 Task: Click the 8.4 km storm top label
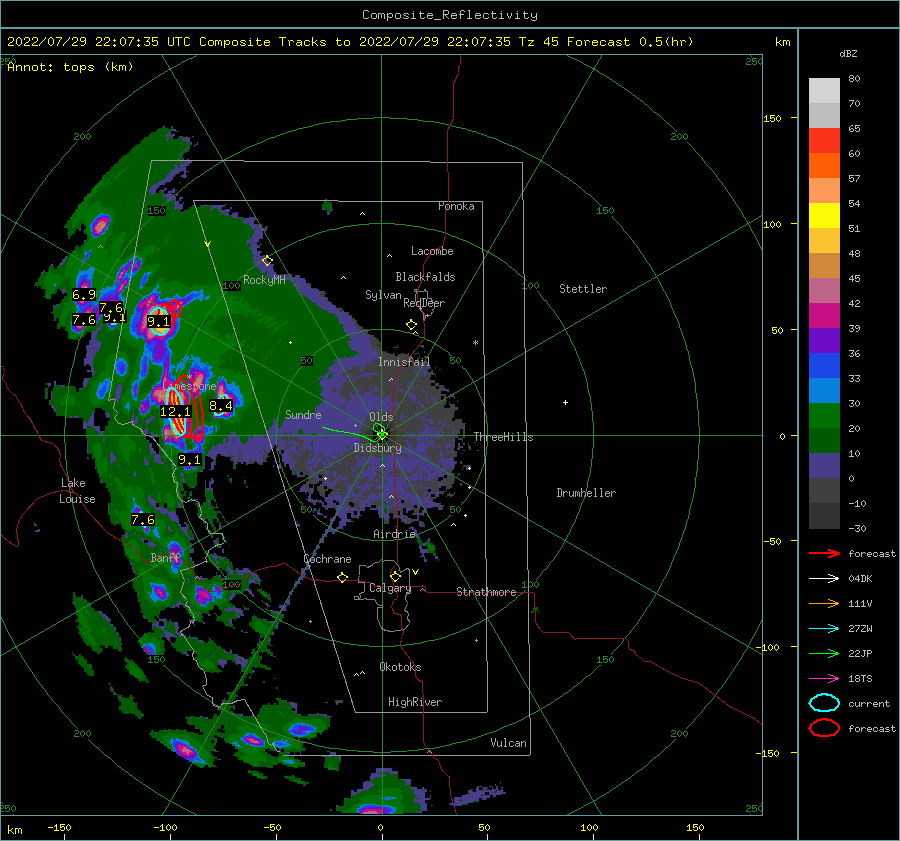point(221,406)
